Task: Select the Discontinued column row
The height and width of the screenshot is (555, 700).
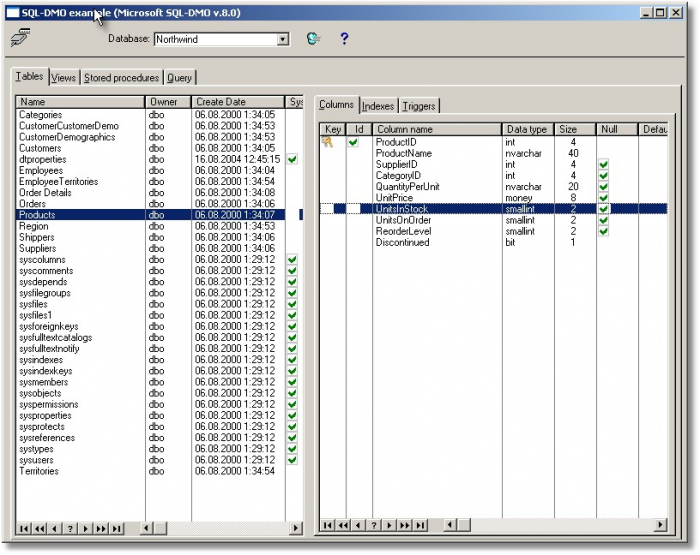Action: (x=493, y=243)
